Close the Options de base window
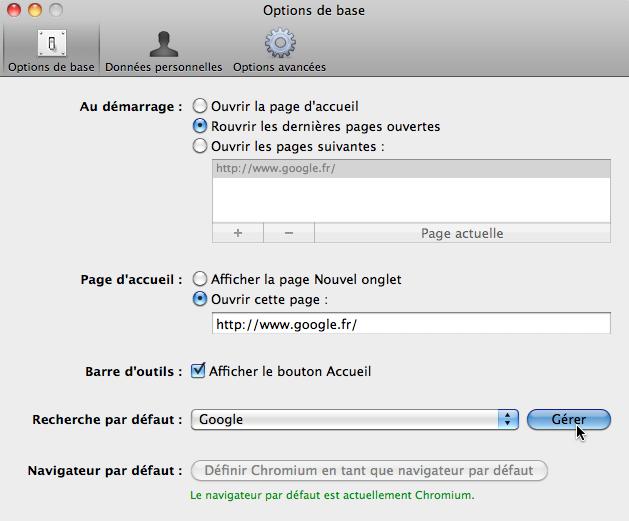 (14, 10)
